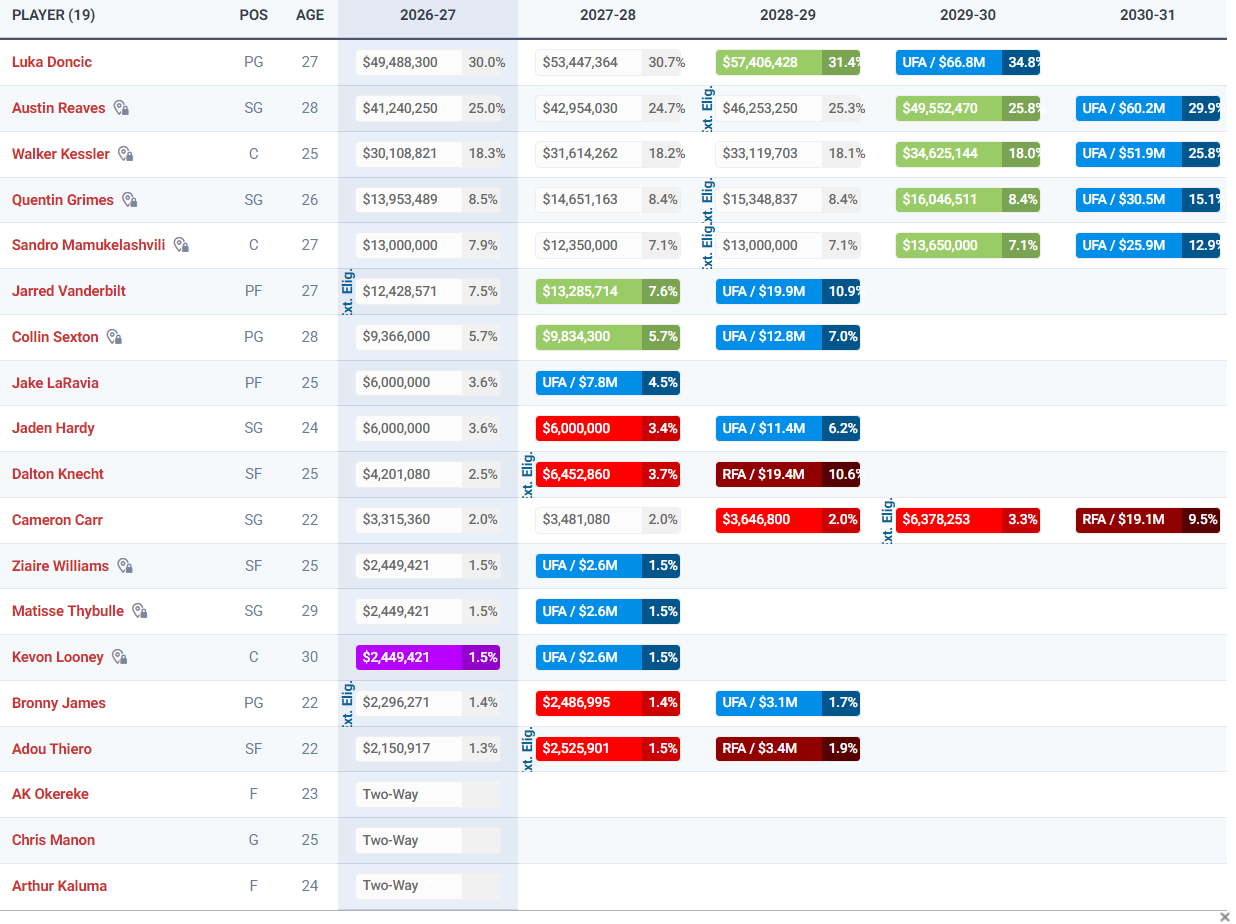The height and width of the screenshot is (924, 1236).
Task: Click Quentin Grimes $13,953,489 salary cell
Action: click(x=428, y=200)
